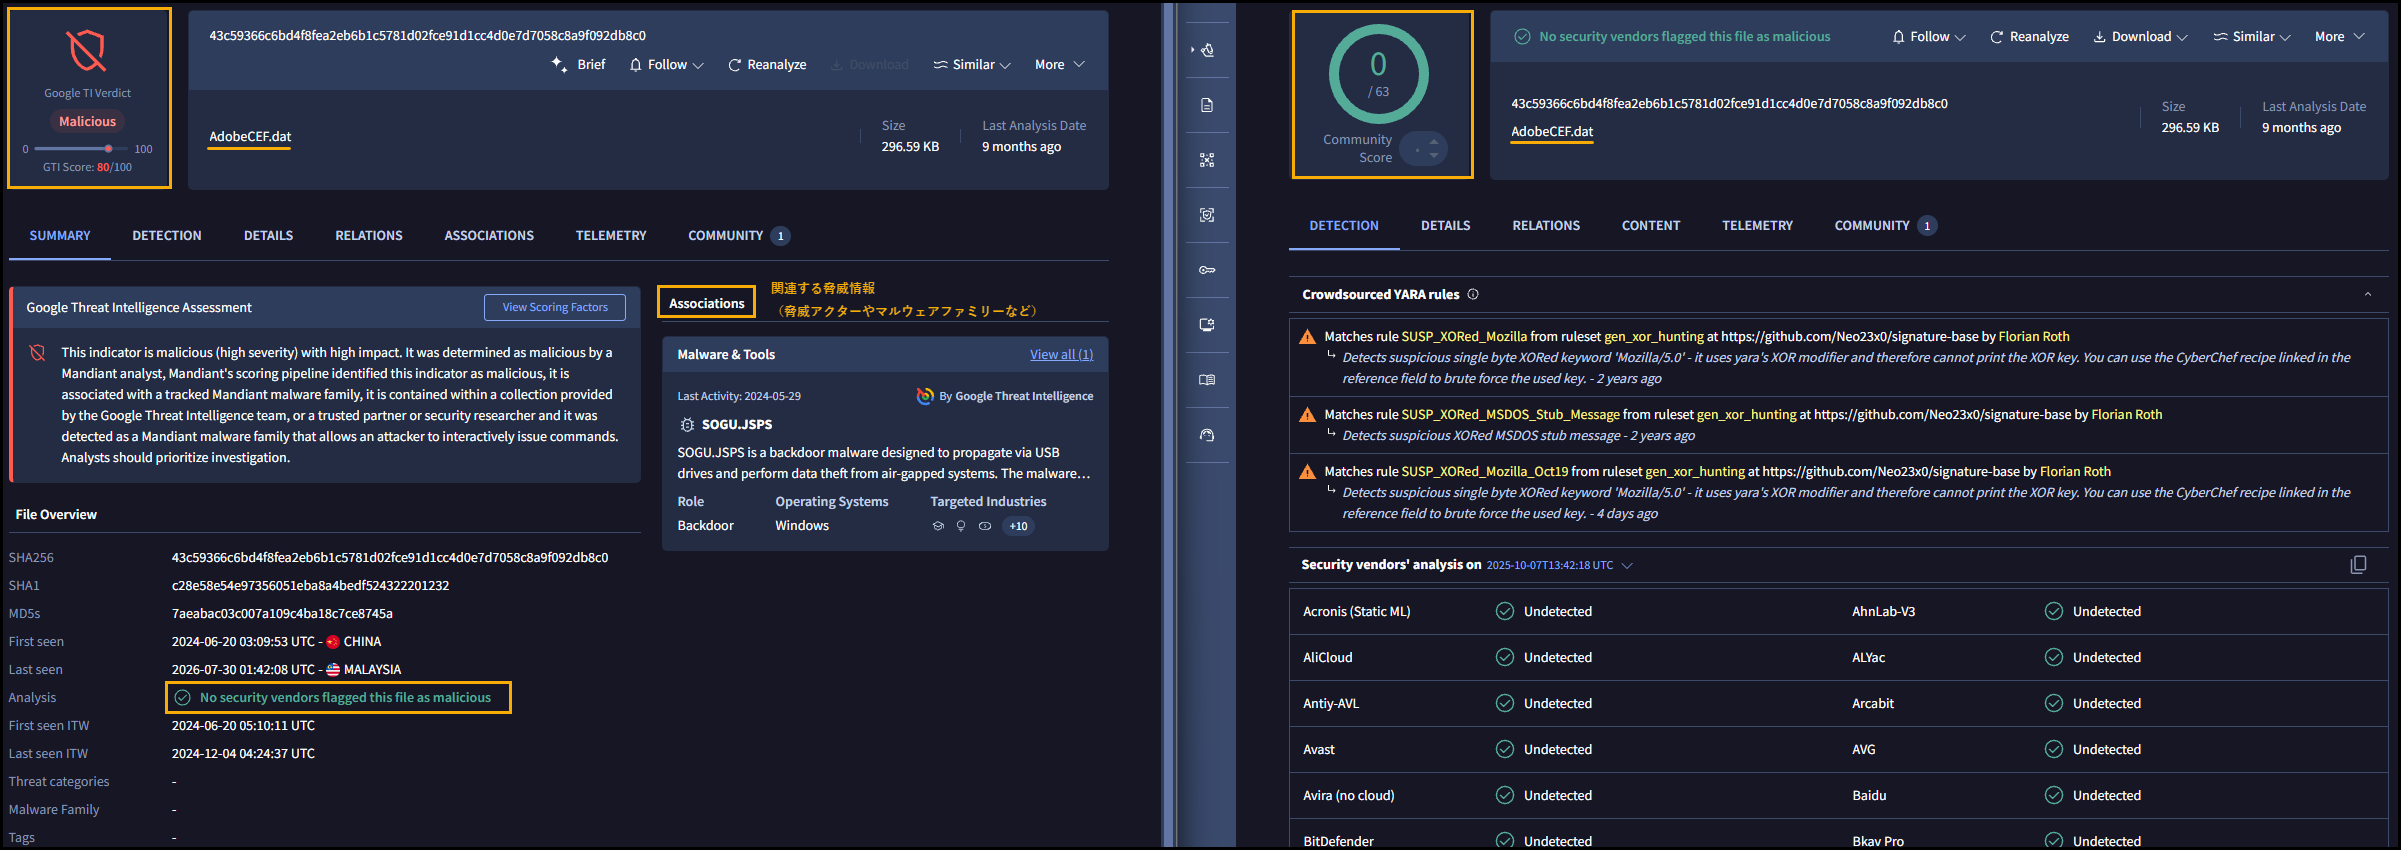Viewport: 2401px width, 850px height.
Task: Click the gear icon beside SOGU.JSPS
Action: coord(687,425)
